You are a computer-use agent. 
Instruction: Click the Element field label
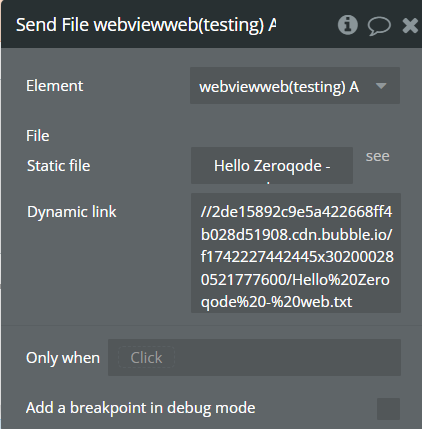tap(55, 86)
